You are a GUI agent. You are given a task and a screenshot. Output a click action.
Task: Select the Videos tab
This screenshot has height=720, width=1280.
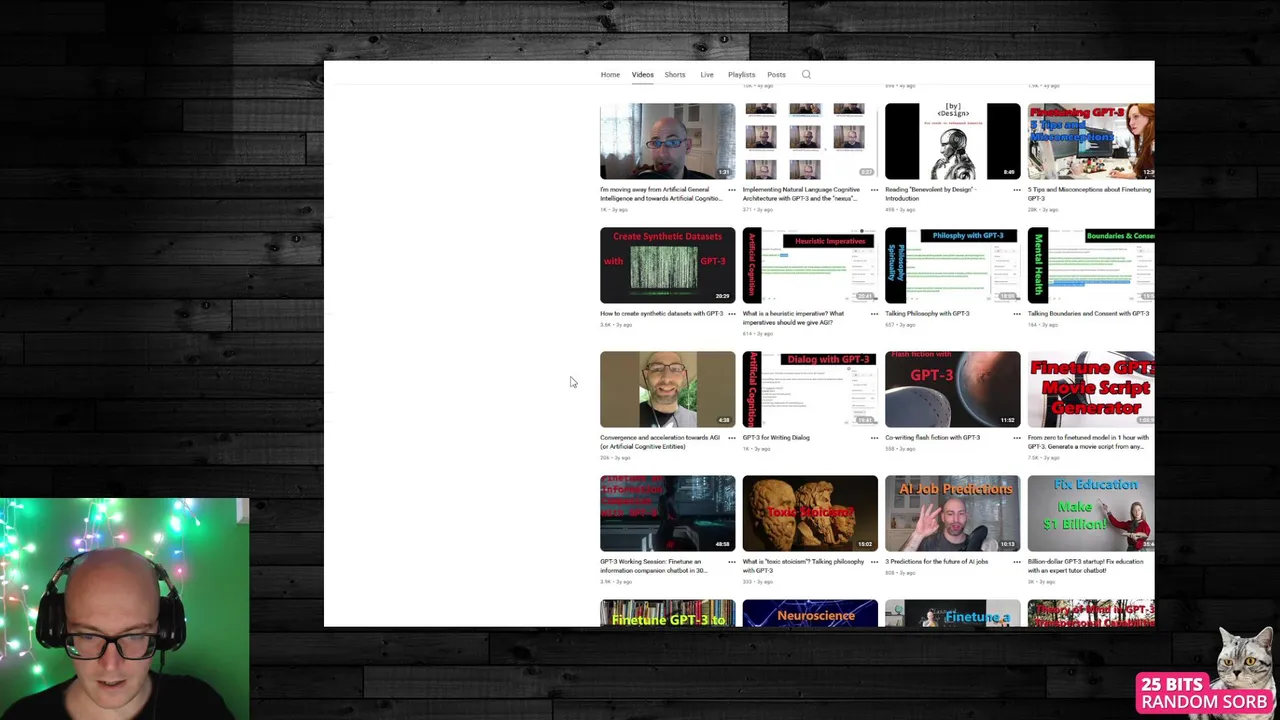[642, 74]
